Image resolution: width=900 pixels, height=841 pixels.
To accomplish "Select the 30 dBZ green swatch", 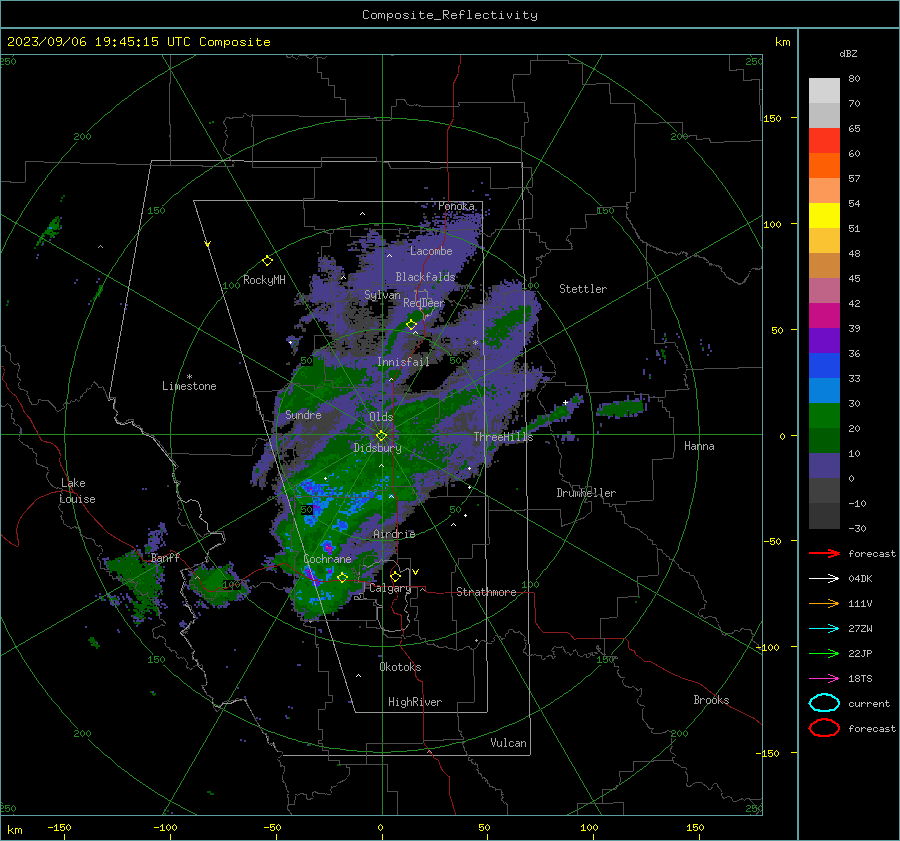I will click(824, 415).
